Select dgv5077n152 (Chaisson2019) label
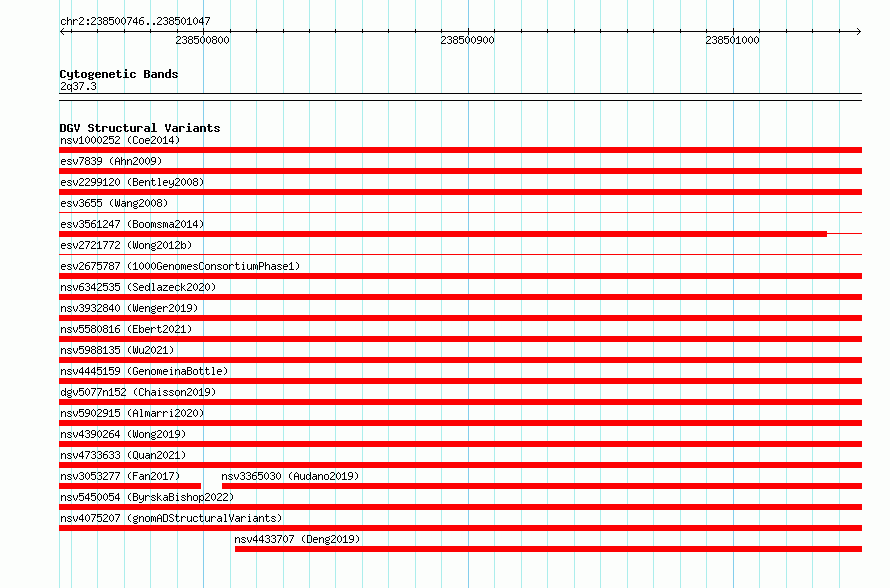This screenshot has width=890, height=588. click(x=138, y=392)
